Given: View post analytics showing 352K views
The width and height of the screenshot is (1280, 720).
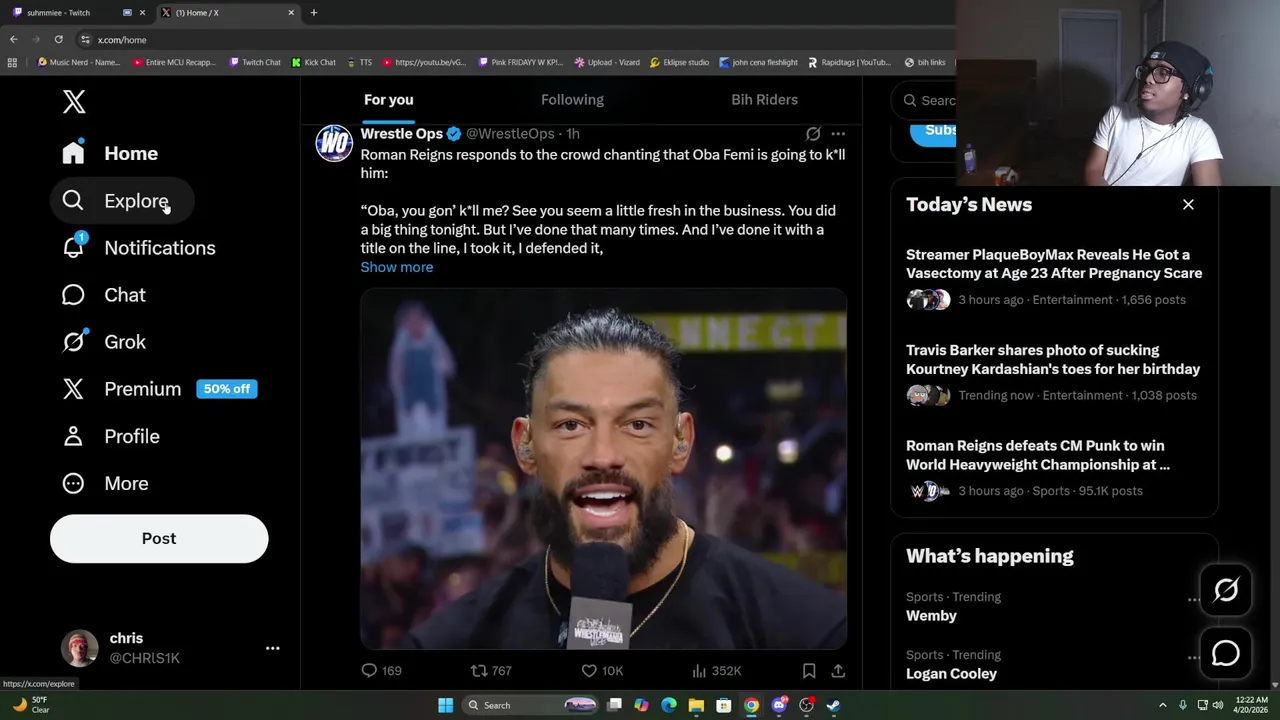Looking at the screenshot, I should 716,671.
